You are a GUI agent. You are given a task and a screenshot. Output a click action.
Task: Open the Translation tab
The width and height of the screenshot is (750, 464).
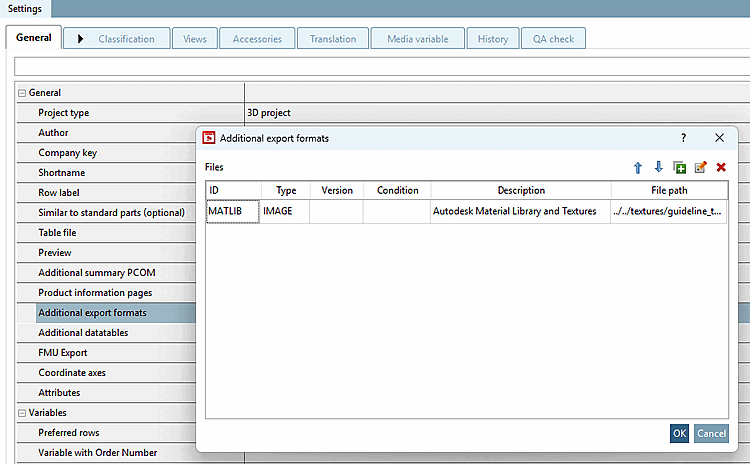[x=333, y=39]
